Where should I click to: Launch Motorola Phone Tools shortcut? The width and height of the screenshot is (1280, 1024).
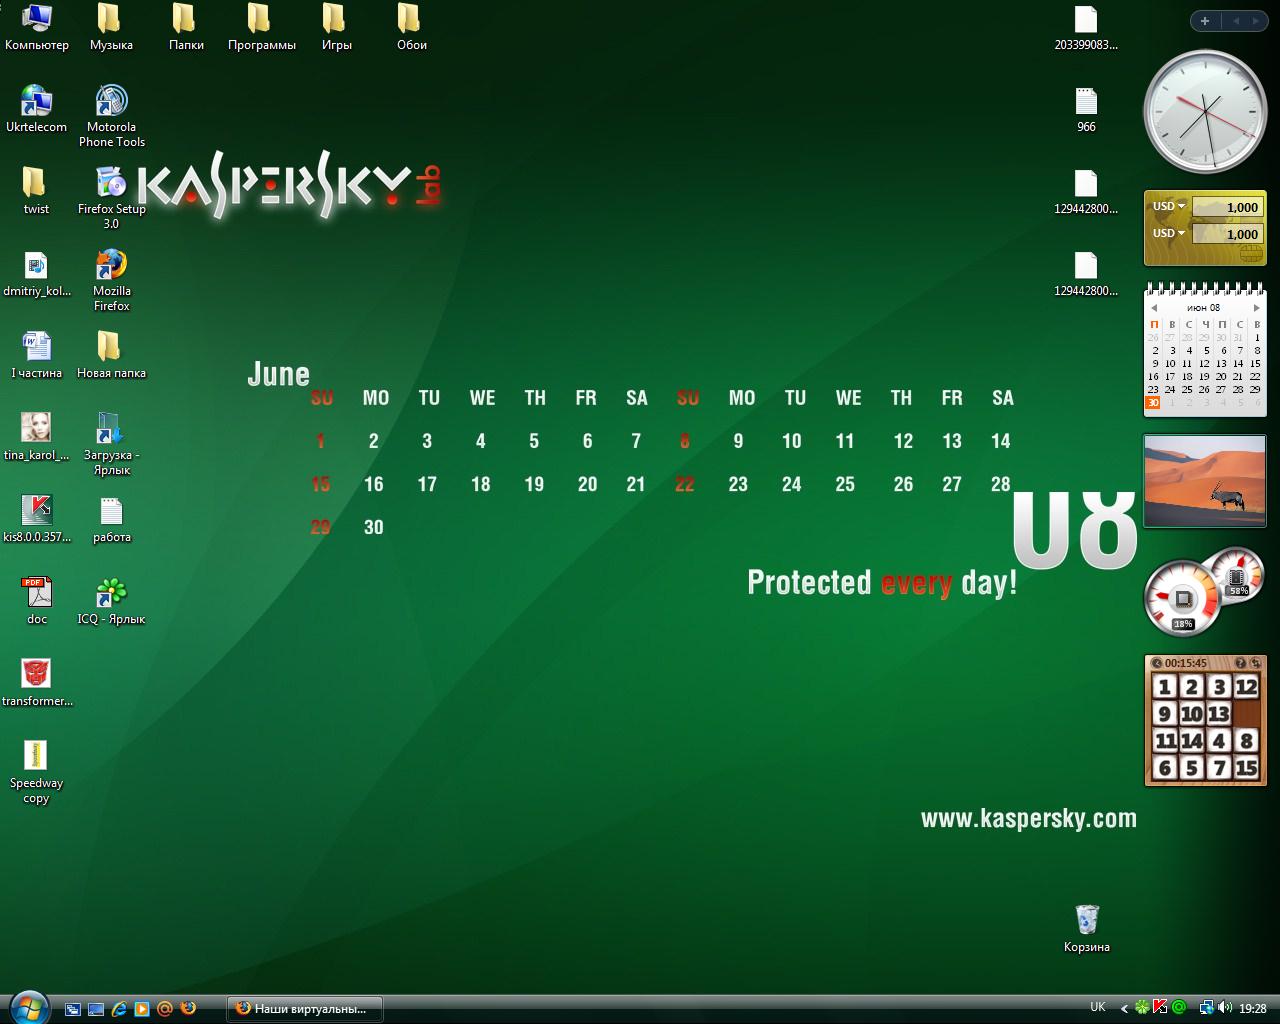tap(111, 116)
